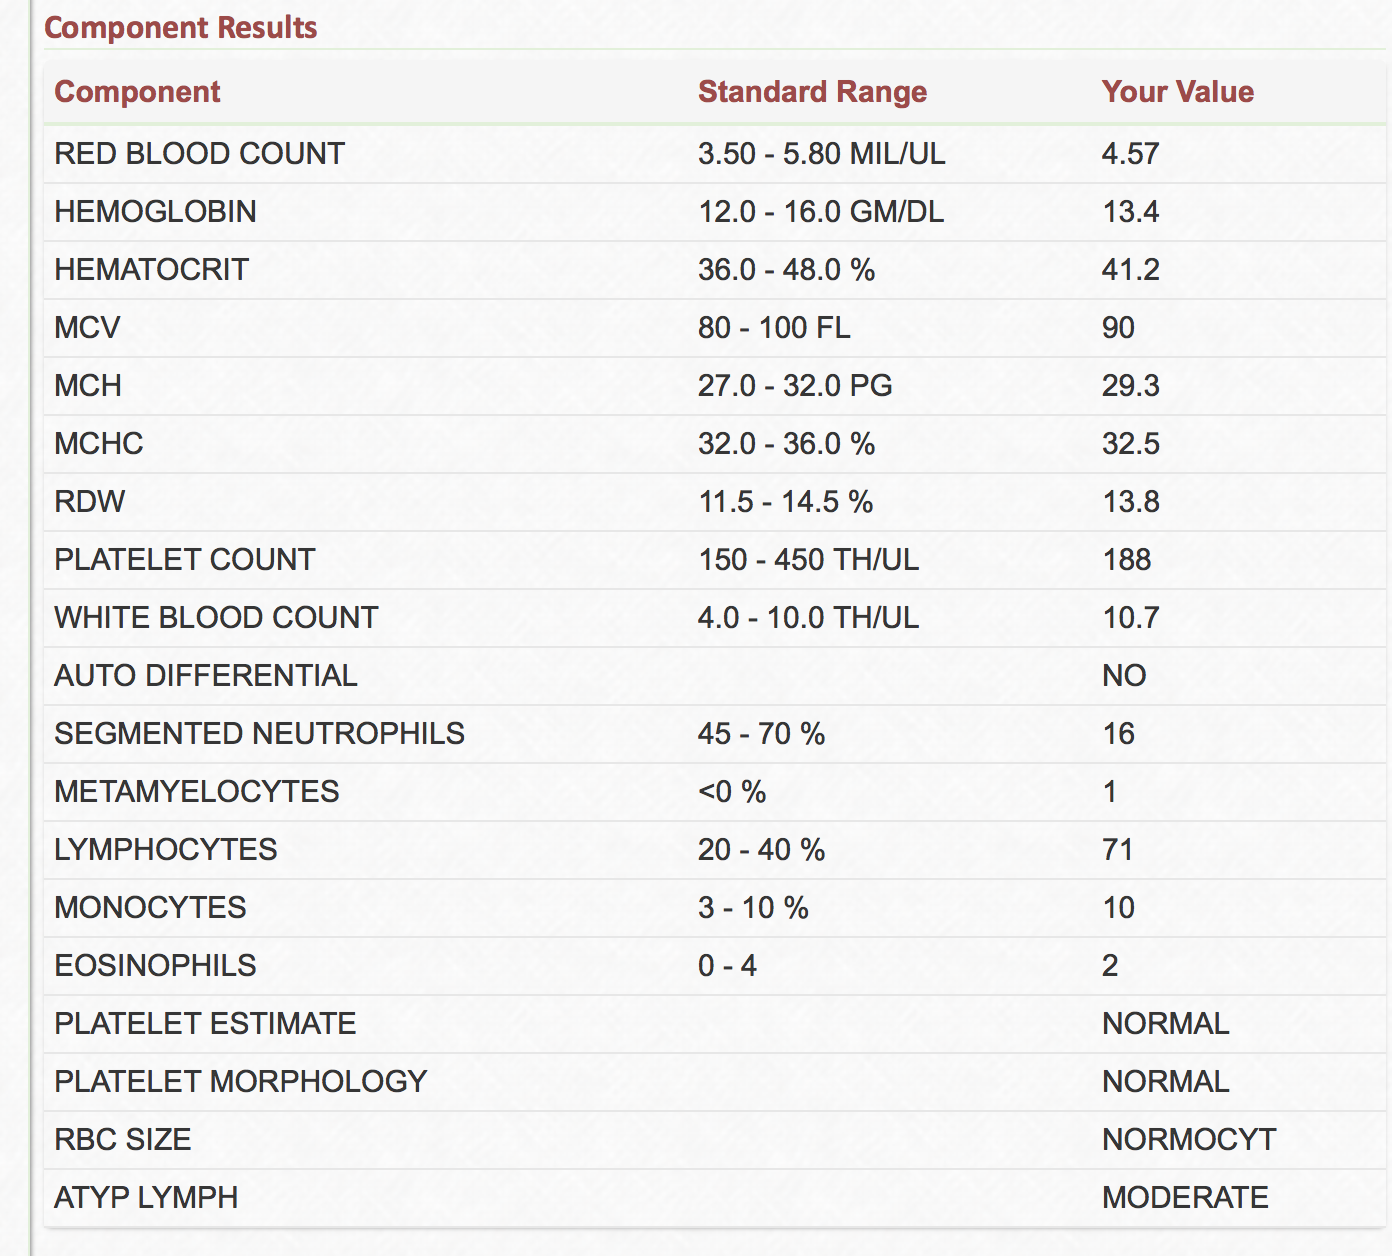Image resolution: width=1392 pixels, height=1256 pixels.
Task: Click the METAMYELOCYTES component name
Action: tap(196, 792)
